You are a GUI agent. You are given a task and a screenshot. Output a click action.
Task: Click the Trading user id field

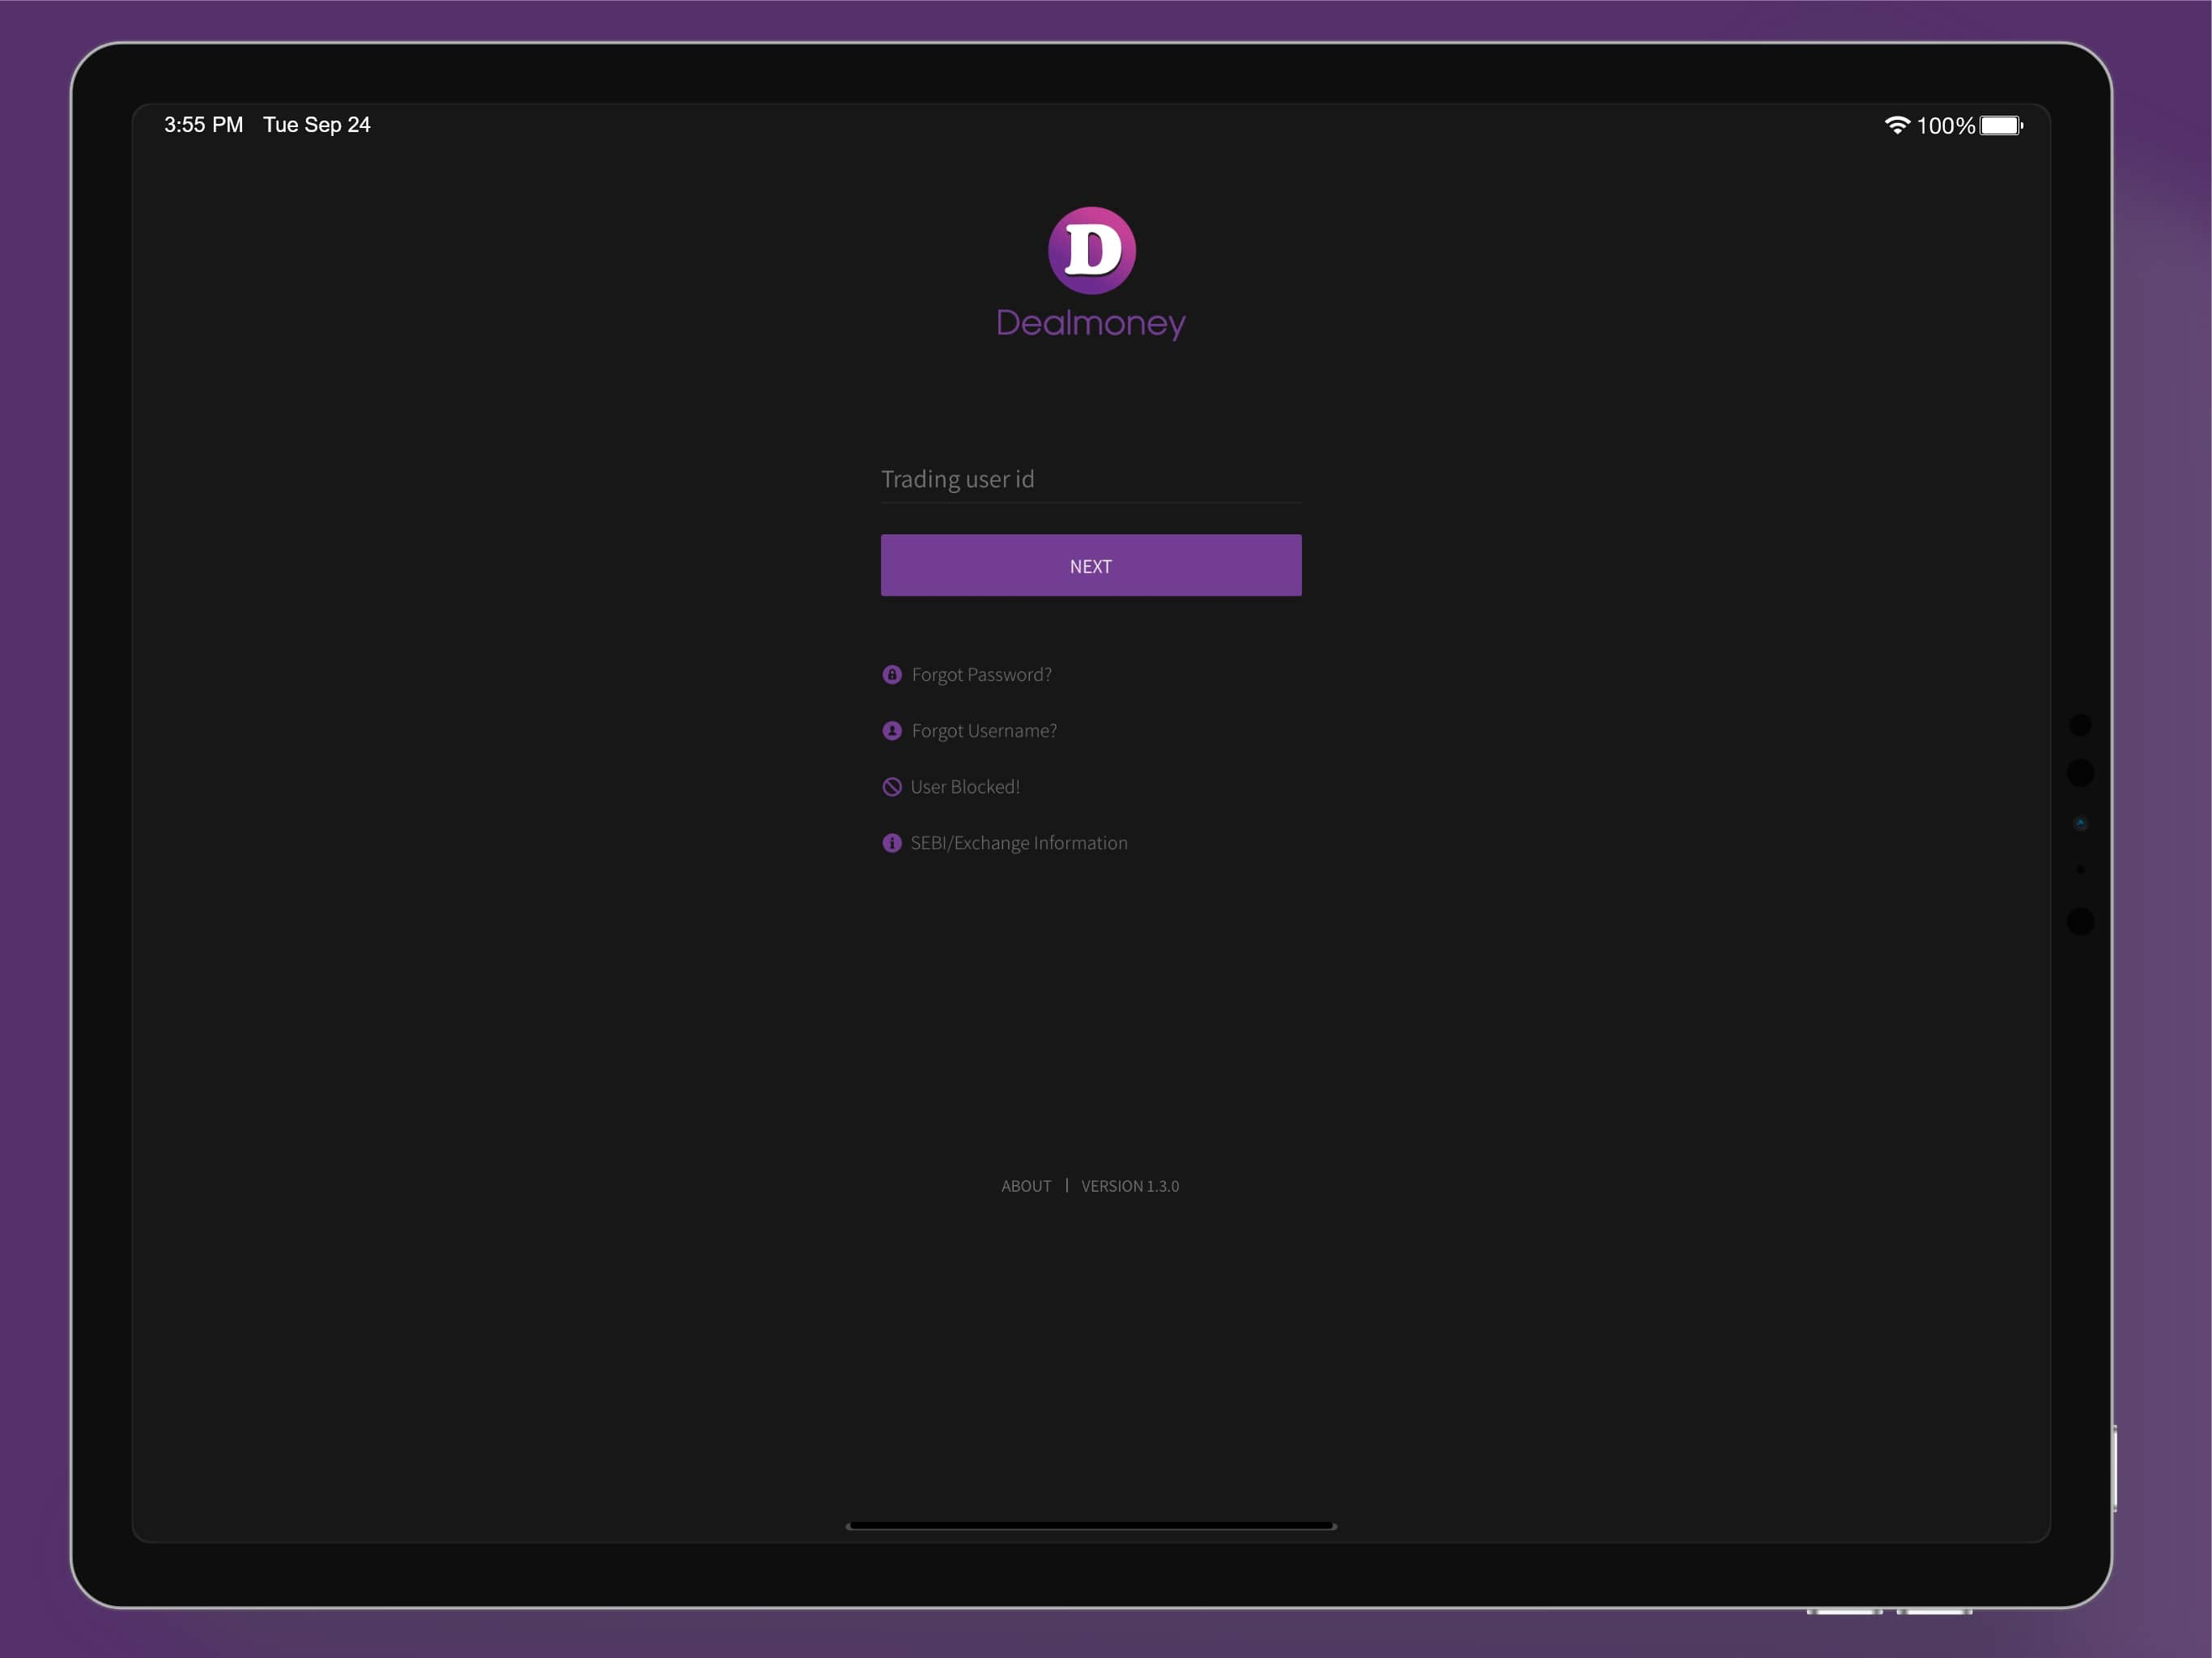1091,479
